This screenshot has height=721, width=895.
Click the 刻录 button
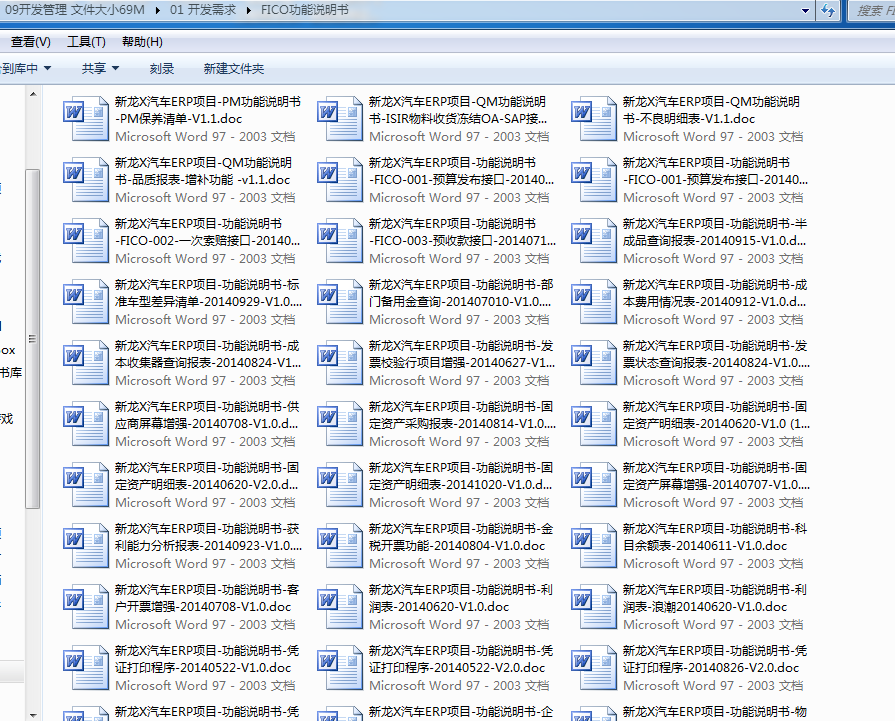[x=162, y=69]
